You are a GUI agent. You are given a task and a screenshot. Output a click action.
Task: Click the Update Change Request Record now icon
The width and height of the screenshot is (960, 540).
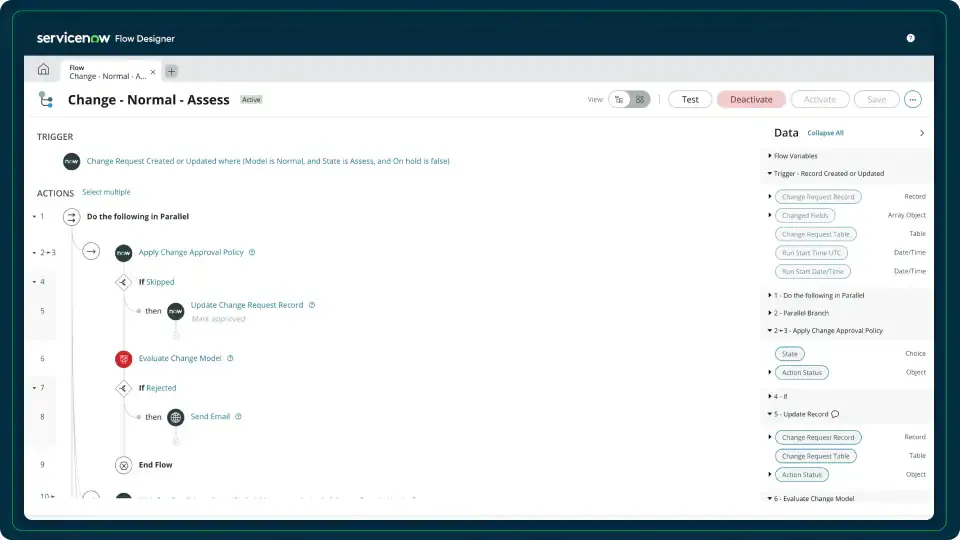coord(176,311)
